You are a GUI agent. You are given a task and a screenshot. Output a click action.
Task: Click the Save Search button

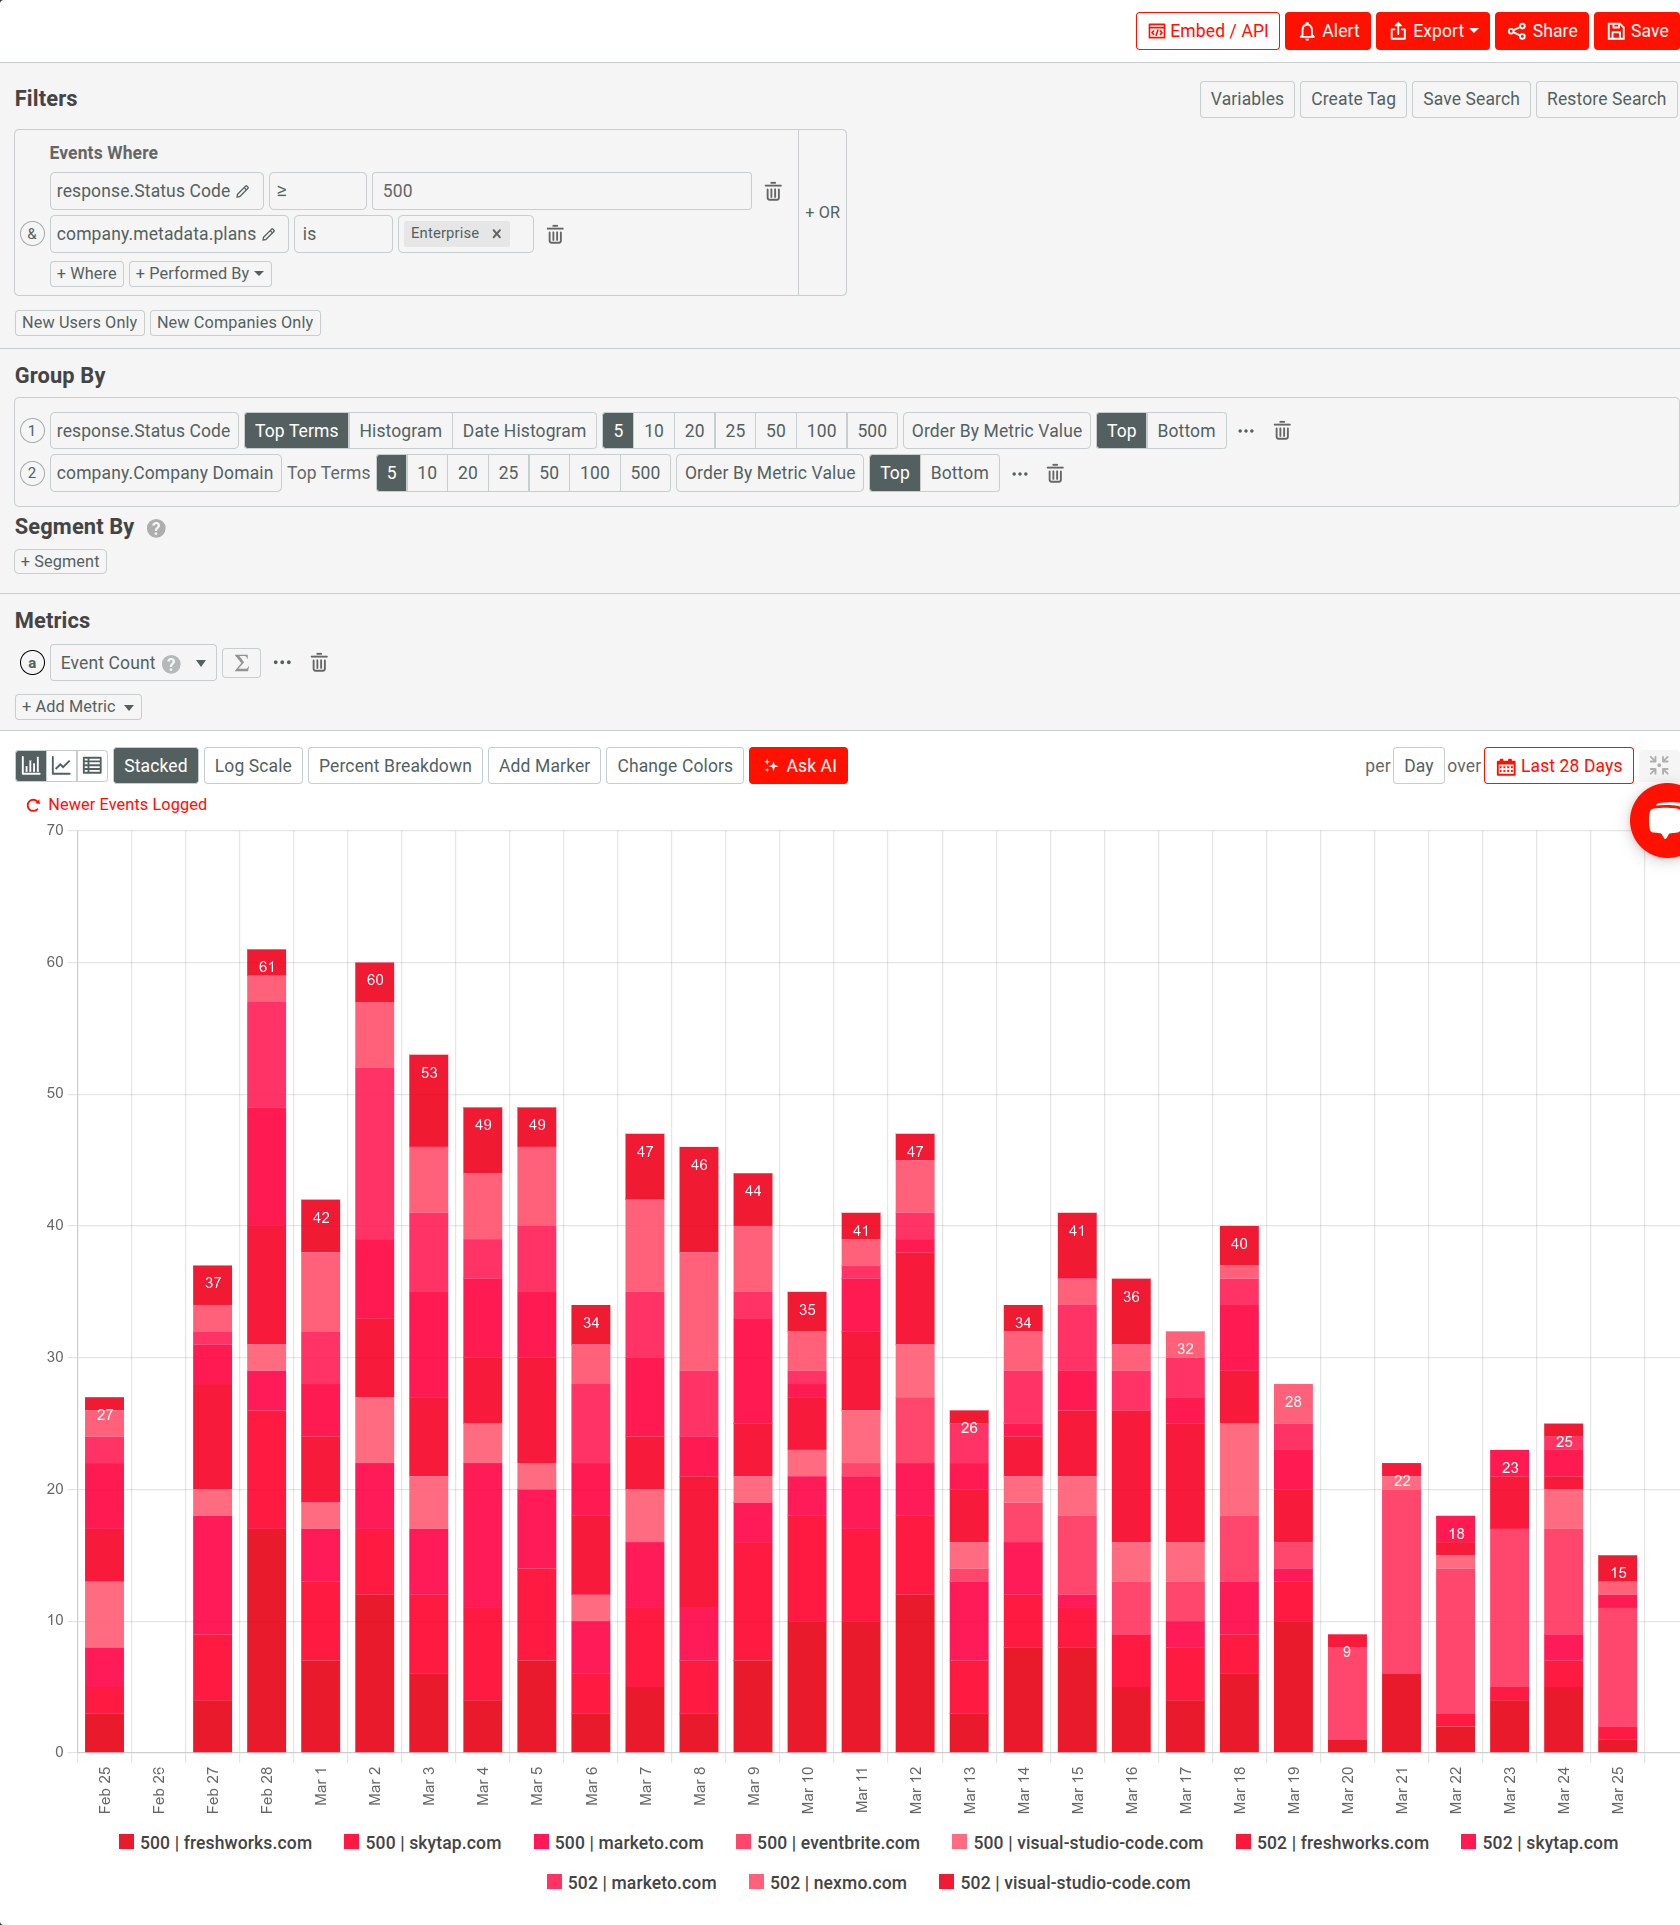[x=1470, y=99]
